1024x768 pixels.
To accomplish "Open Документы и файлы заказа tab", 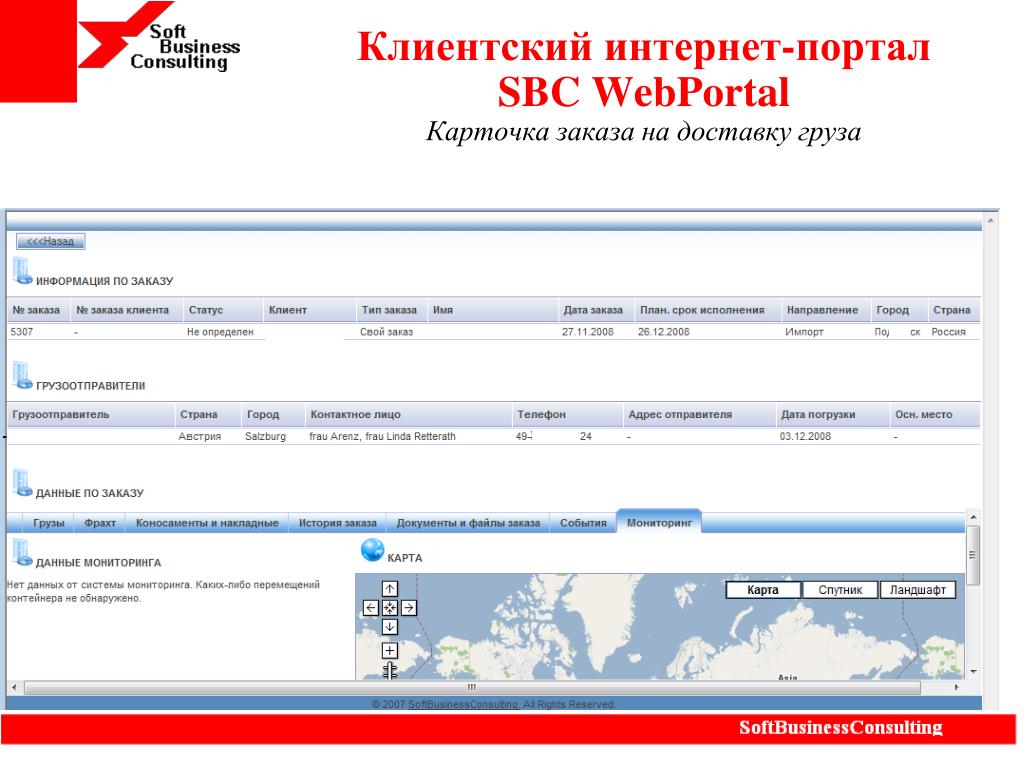I will tap(468, 523).
